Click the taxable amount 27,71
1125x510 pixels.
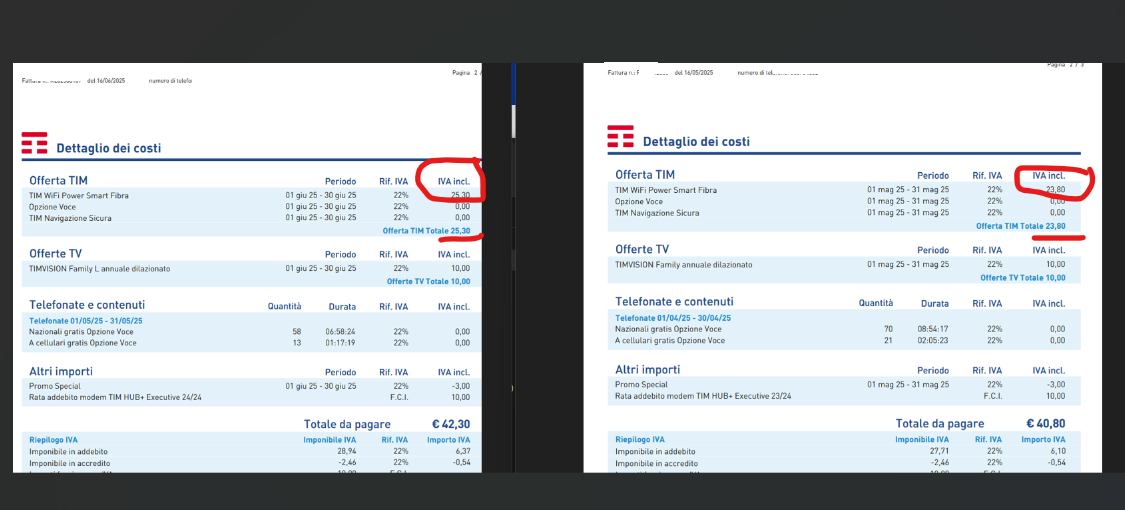pyautogui.click(x=940, y=451)
